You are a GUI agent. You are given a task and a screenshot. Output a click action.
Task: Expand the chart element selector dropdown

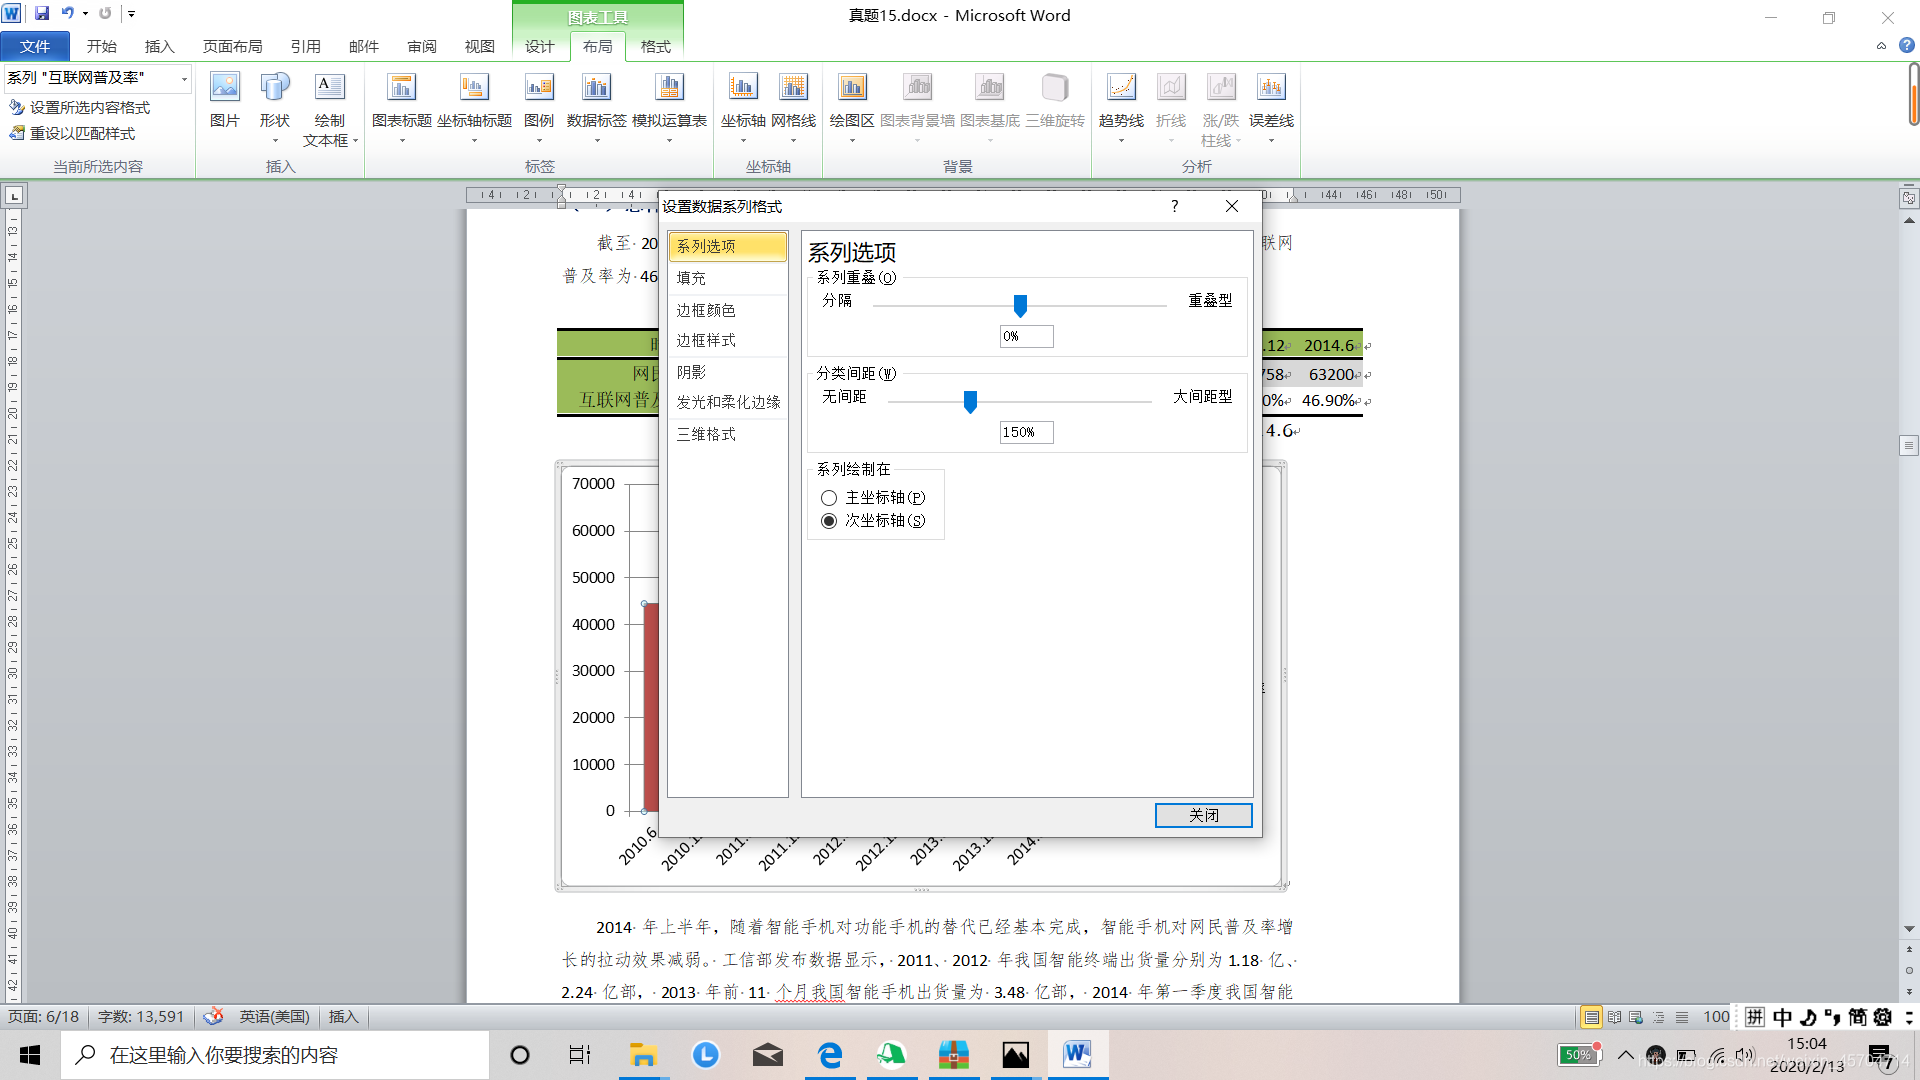[184, 78]
